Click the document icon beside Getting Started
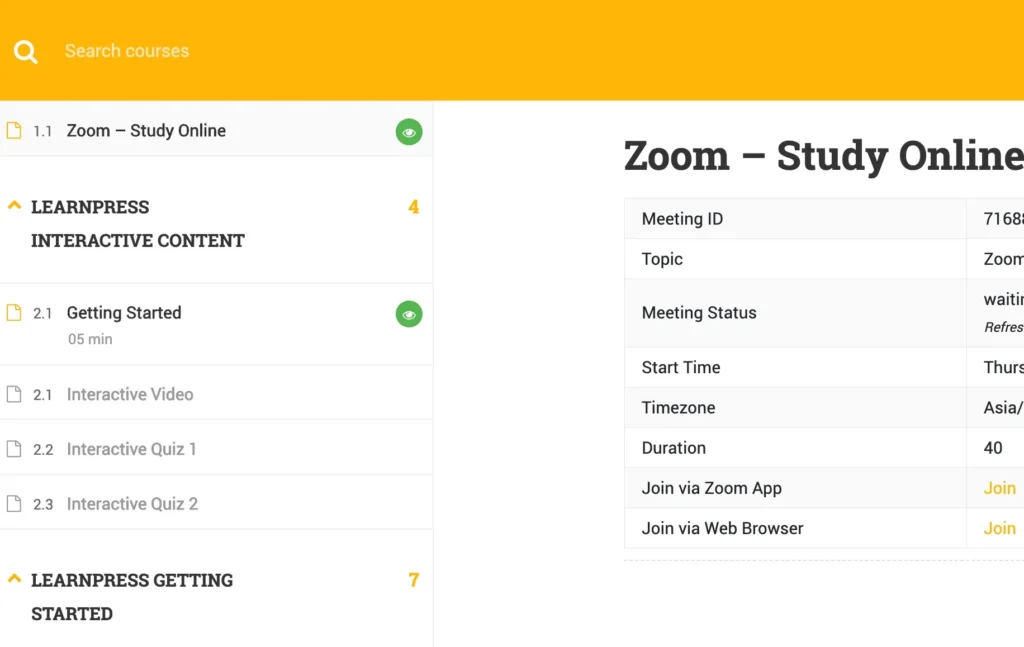 click(x=14, y=313)
